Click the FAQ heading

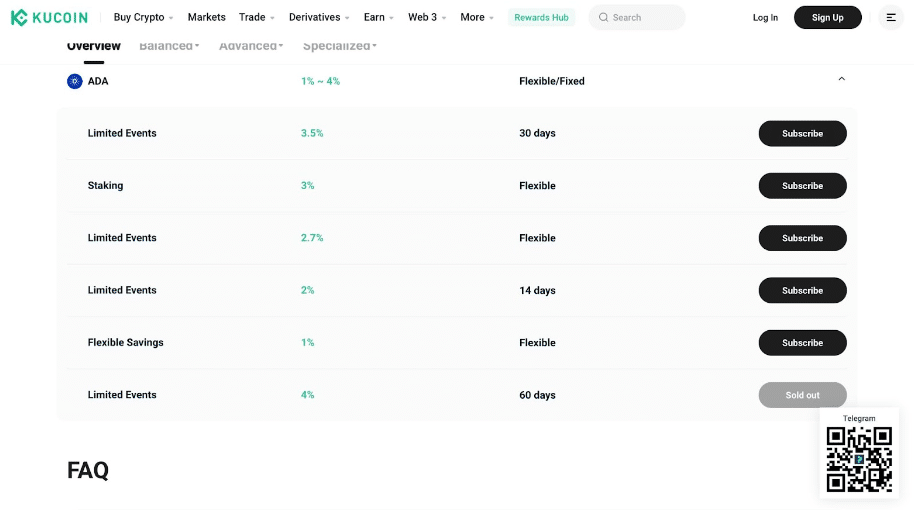click(x=87, y=470)
